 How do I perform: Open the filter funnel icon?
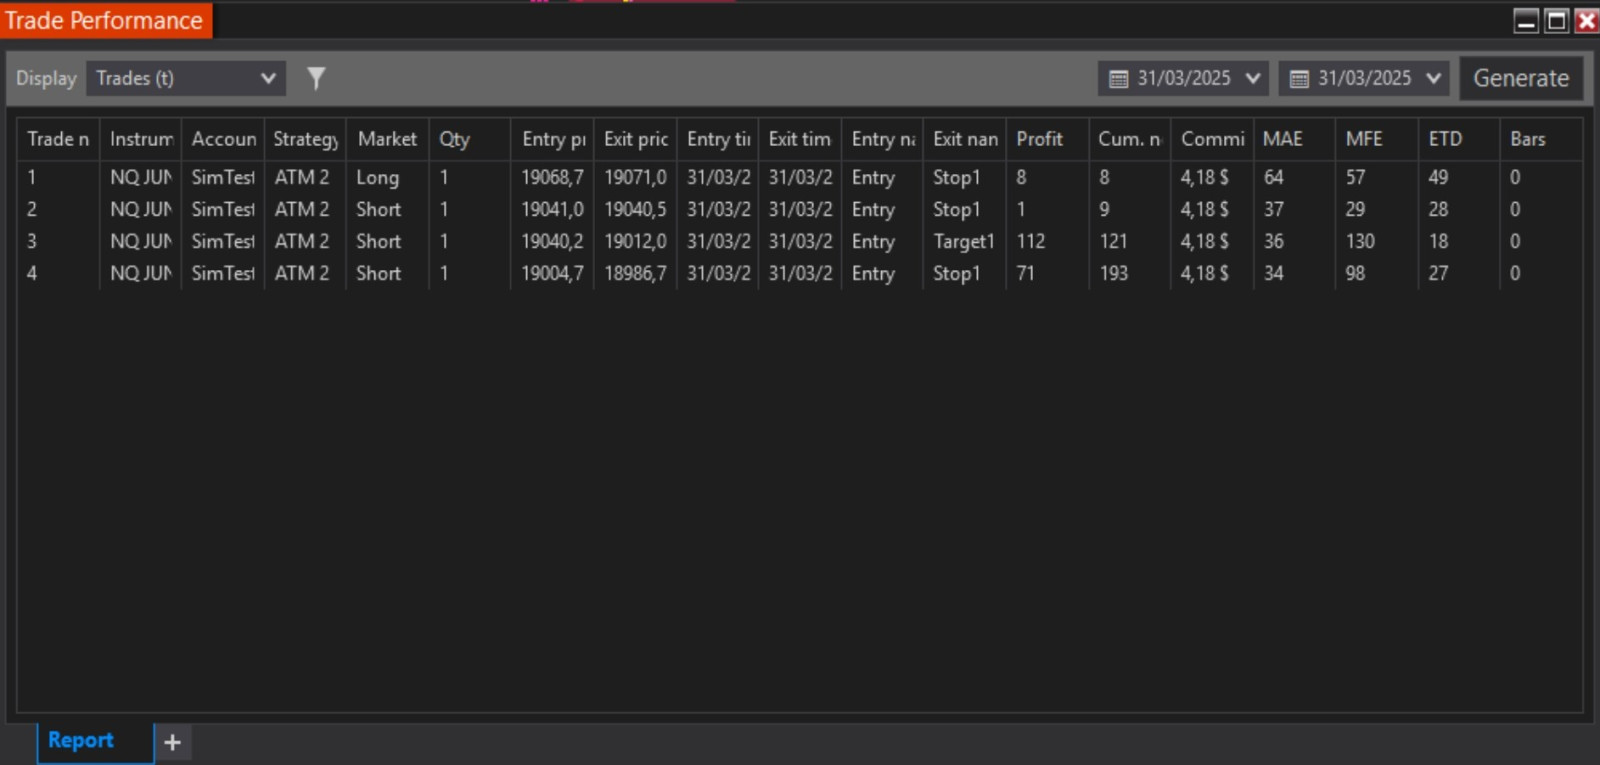click(x=316, y=78)
